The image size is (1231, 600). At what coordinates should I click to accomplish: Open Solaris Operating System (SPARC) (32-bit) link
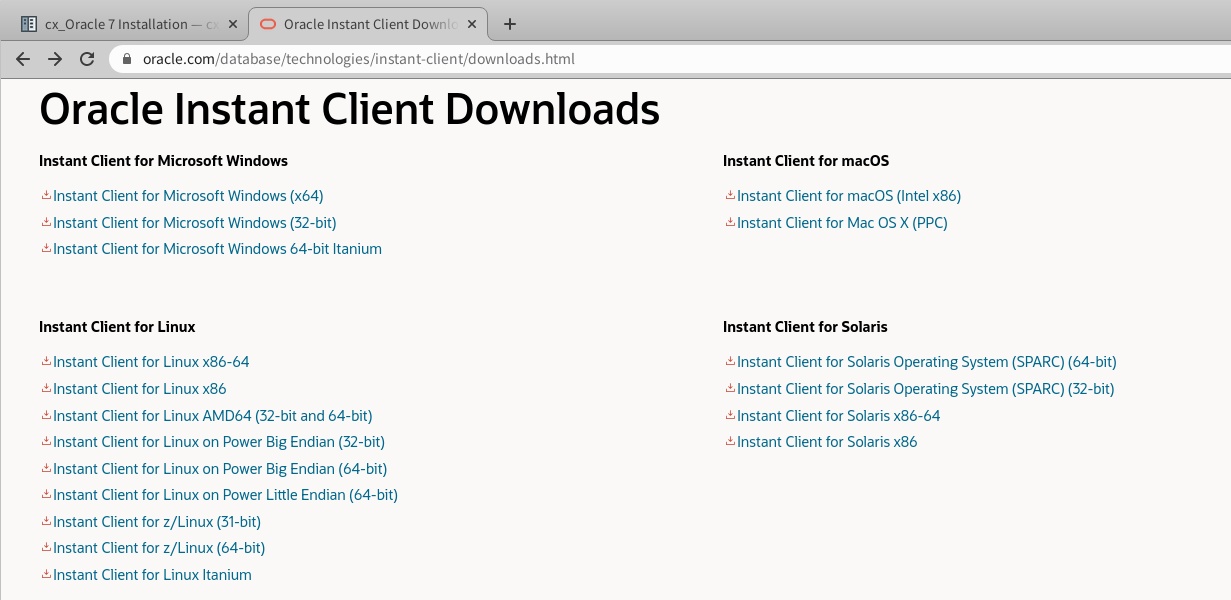click(926, 389)
